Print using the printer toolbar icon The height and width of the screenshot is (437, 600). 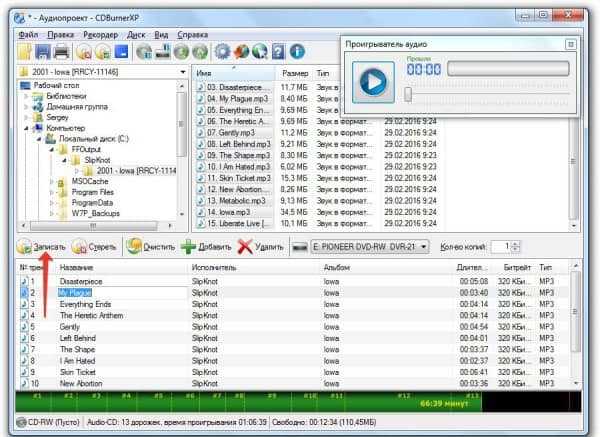61,51
